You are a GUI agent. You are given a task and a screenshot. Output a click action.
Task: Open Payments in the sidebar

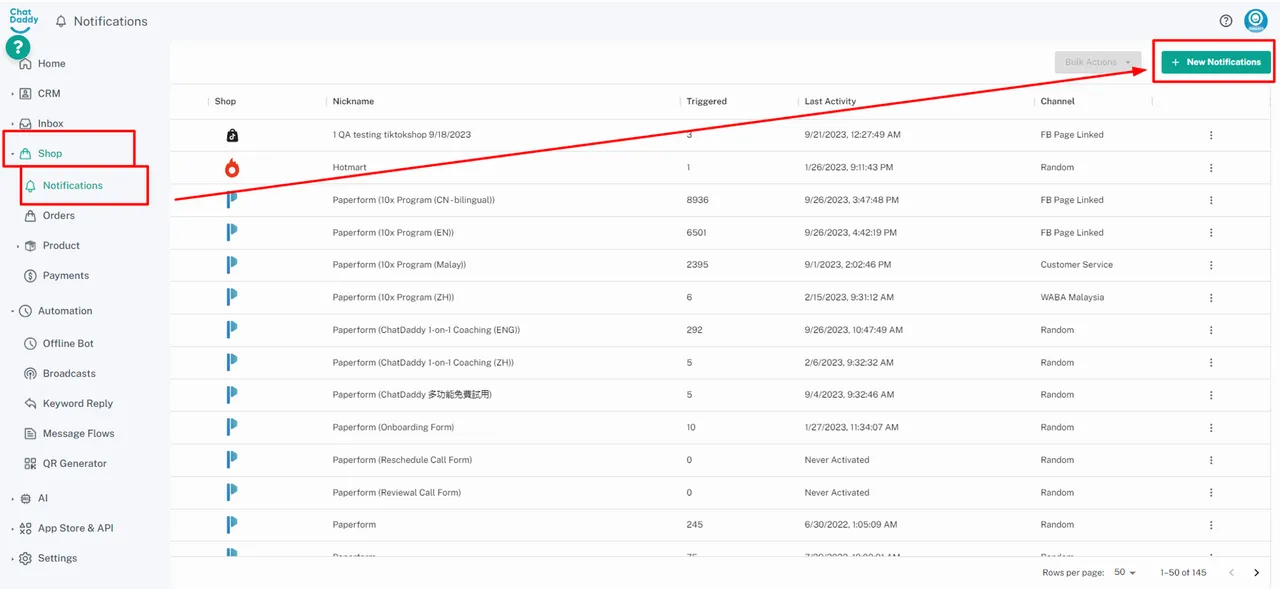pyautogui.click(x=65, y=275)
